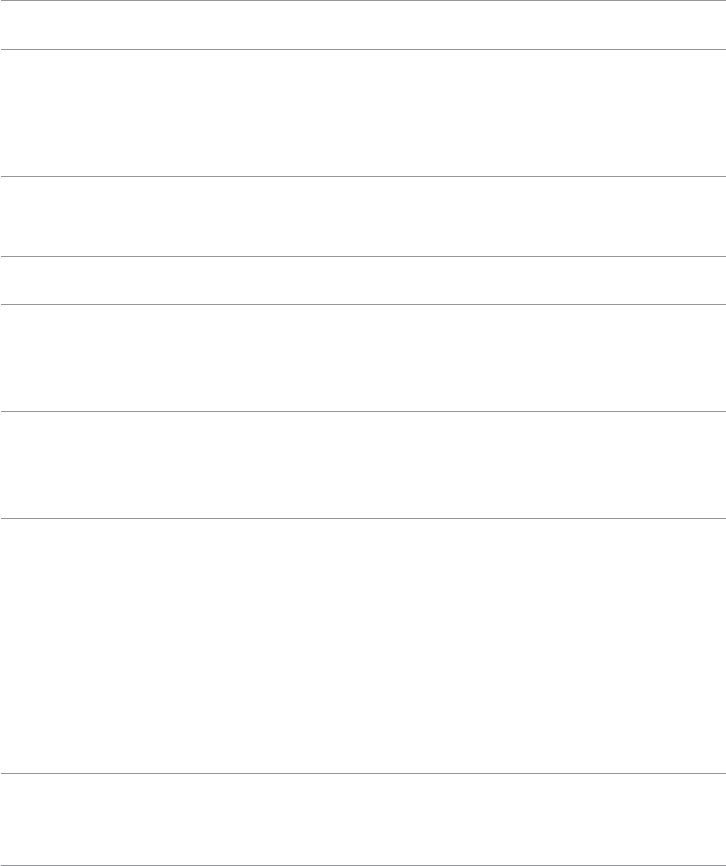Image resolution: width=726 pixels, height=866 pixels.
Task: Click the fourth horizontal separator line
Action: [x=363, y=257]
